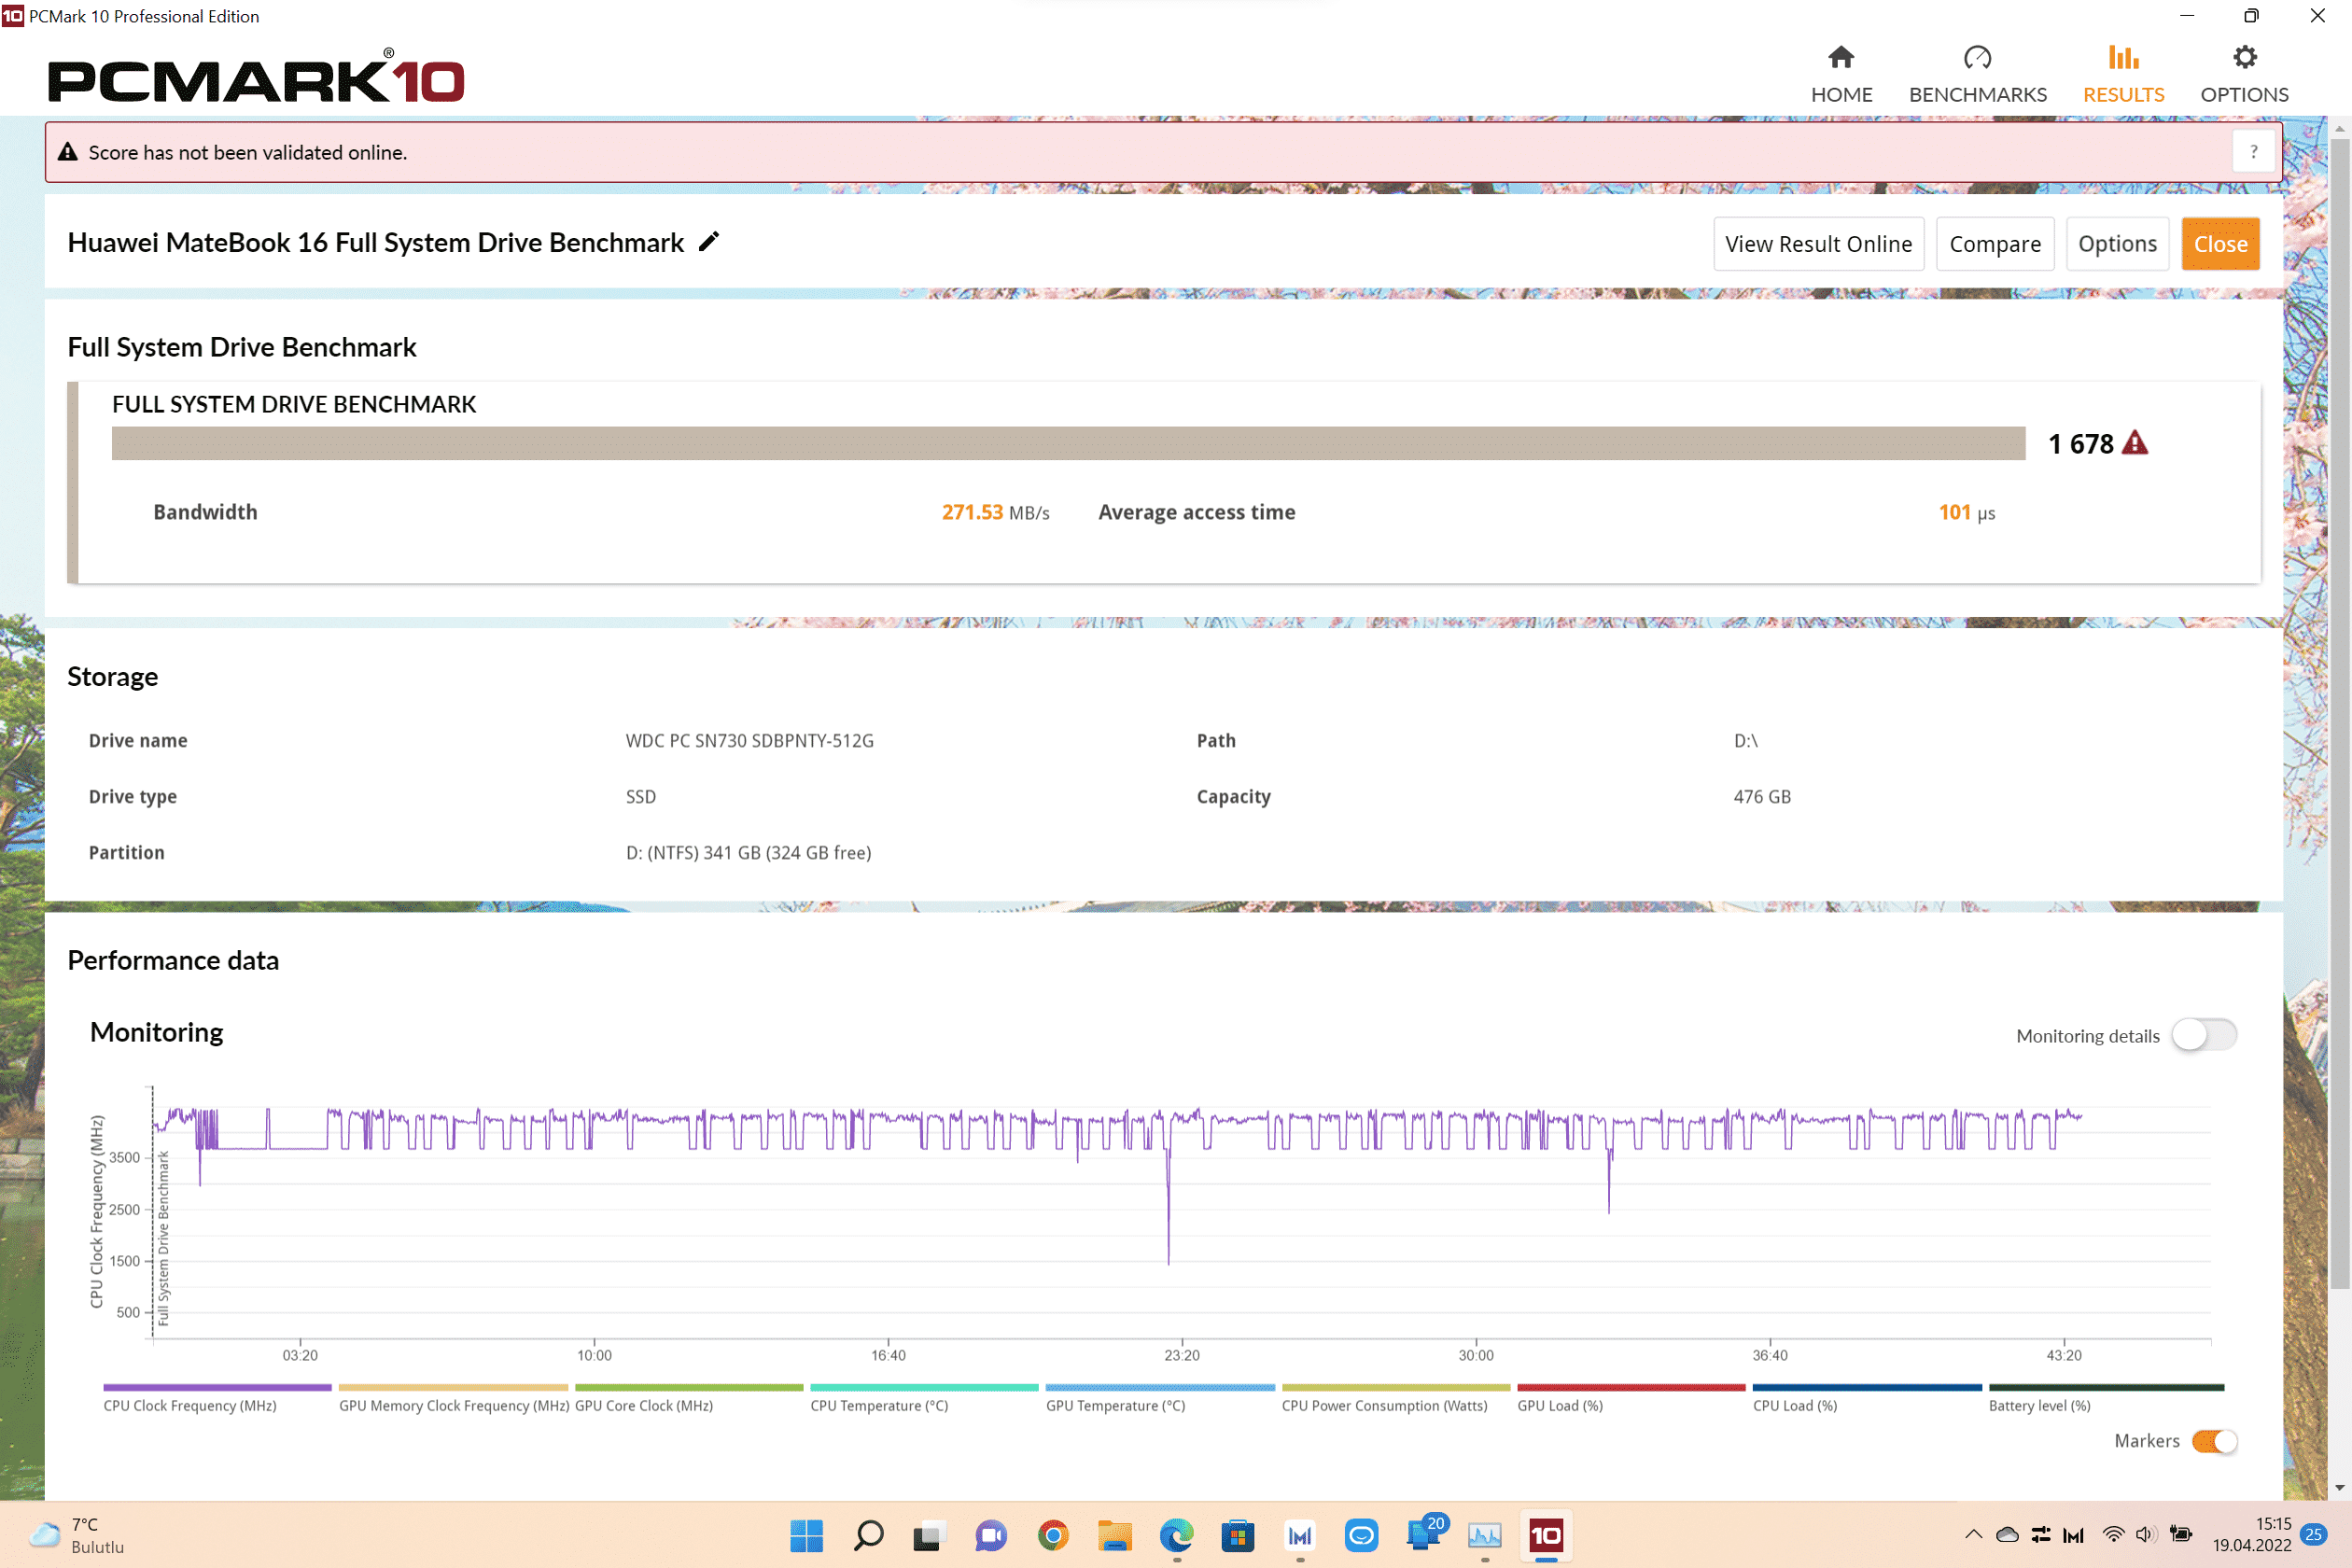2352x1568 pixels.
Task: Open the Options gear tab
Action: pyautogui.click(x=2243, y=74)
